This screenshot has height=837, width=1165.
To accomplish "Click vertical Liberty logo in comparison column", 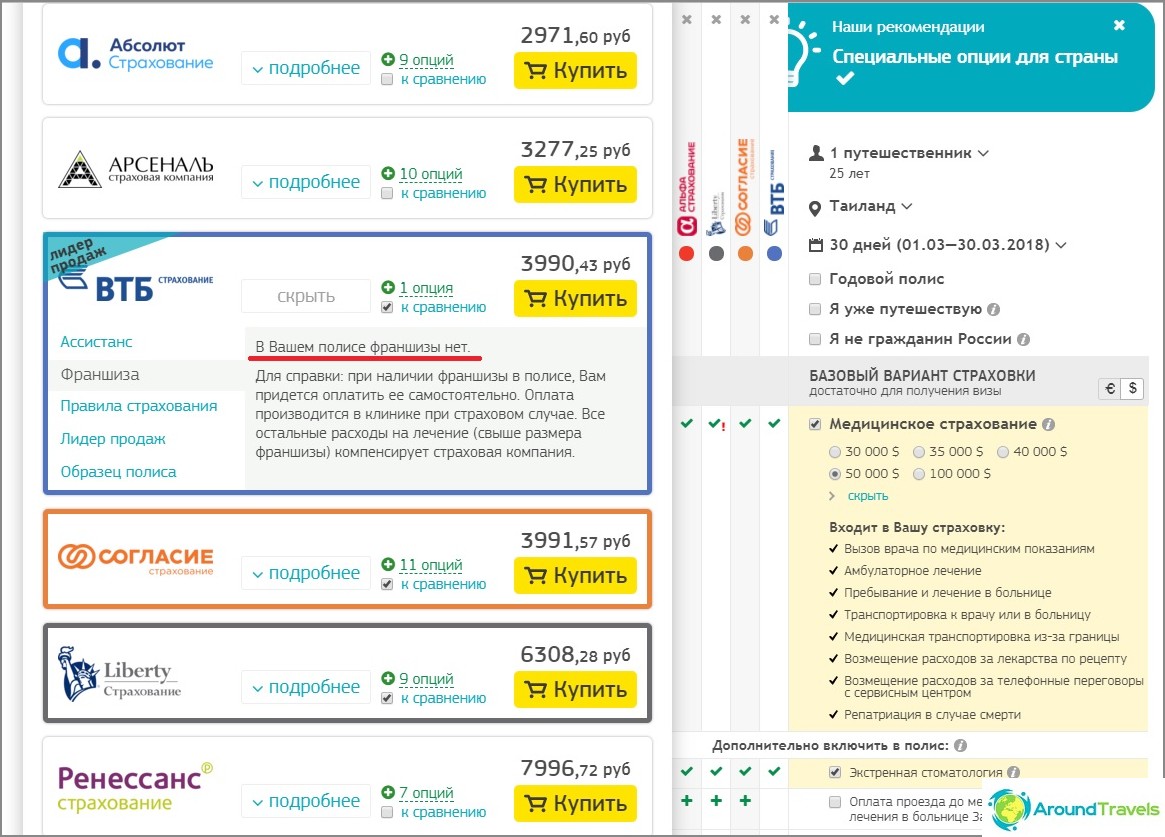I will pyautogui.click(x=715, y=214).
